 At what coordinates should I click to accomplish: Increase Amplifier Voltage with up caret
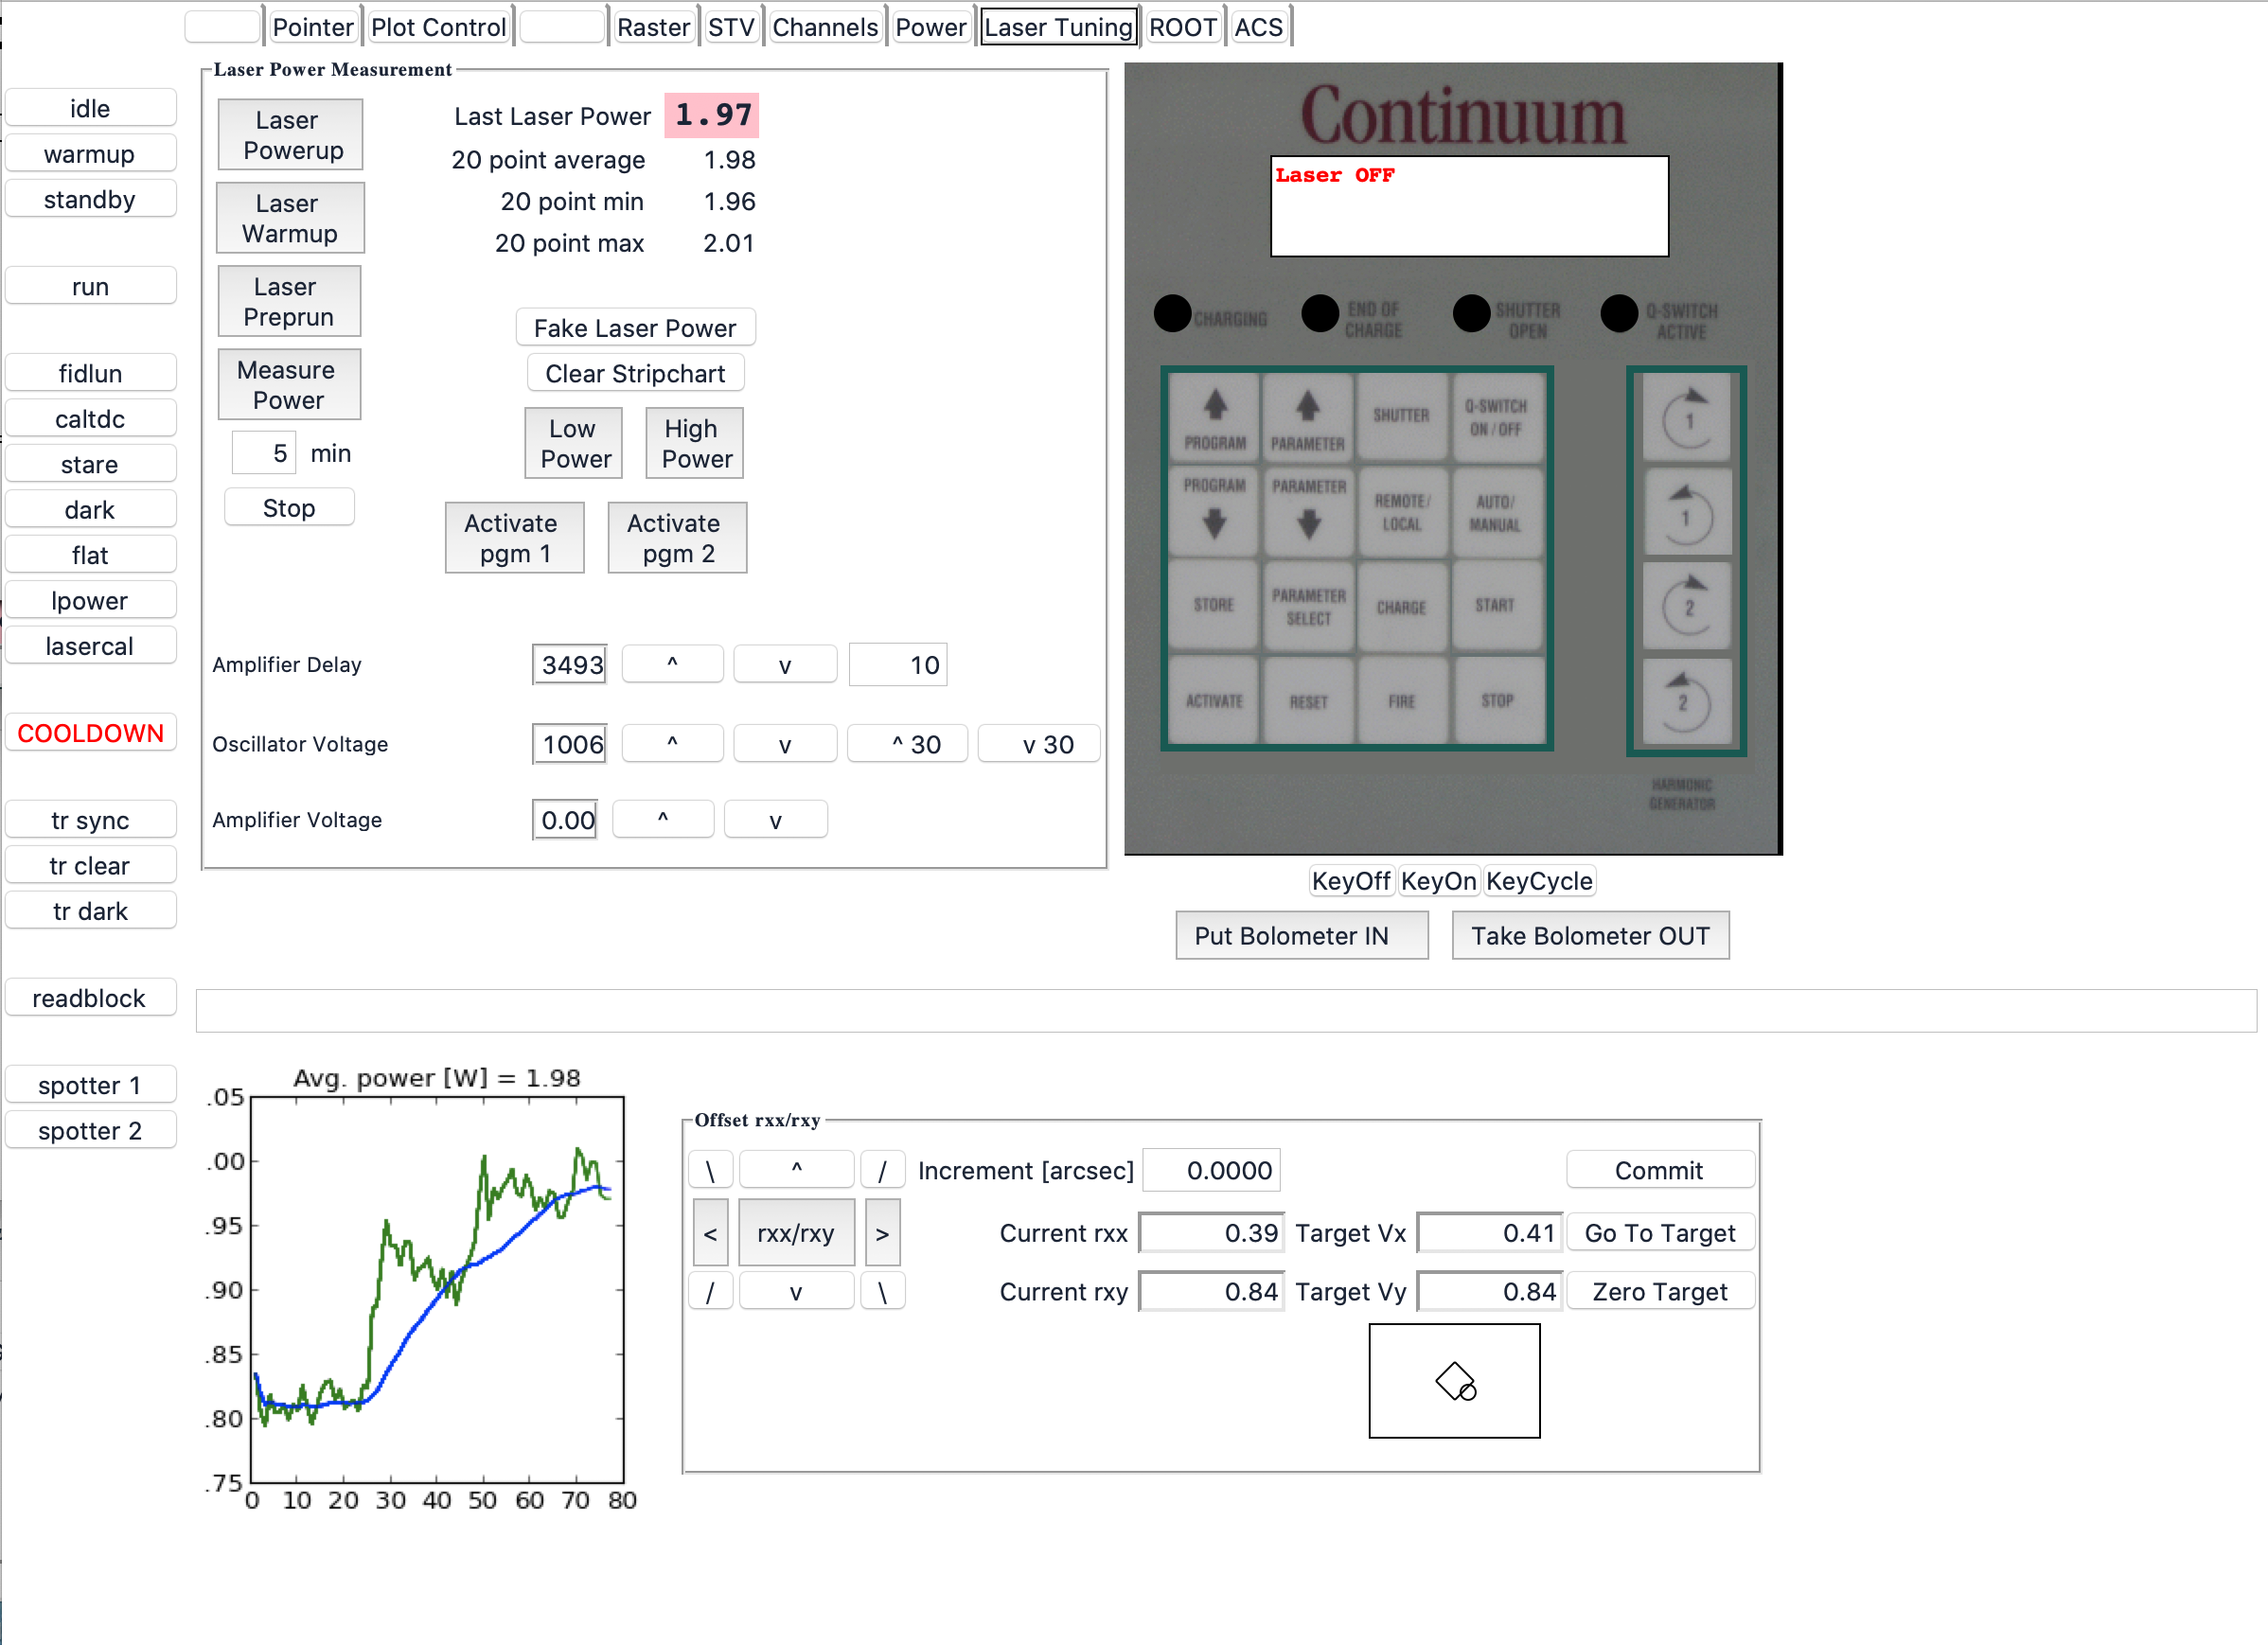tap(663, 820)
